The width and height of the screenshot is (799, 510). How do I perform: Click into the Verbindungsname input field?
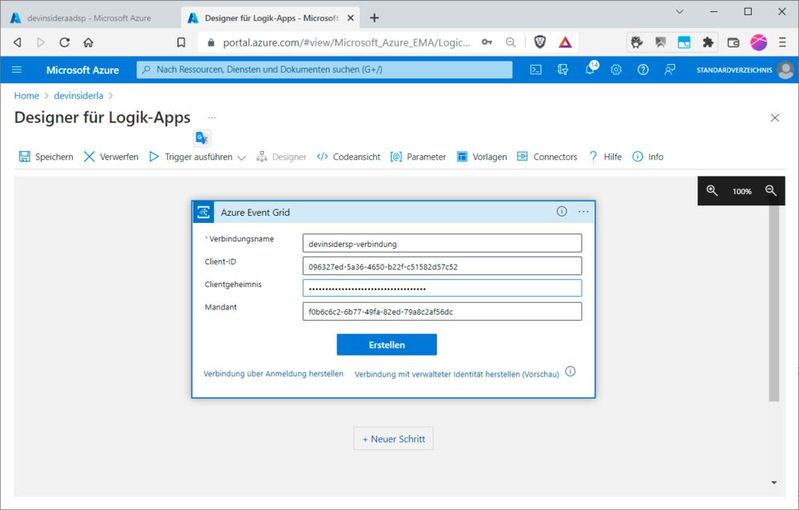click(x=442, y=243)
